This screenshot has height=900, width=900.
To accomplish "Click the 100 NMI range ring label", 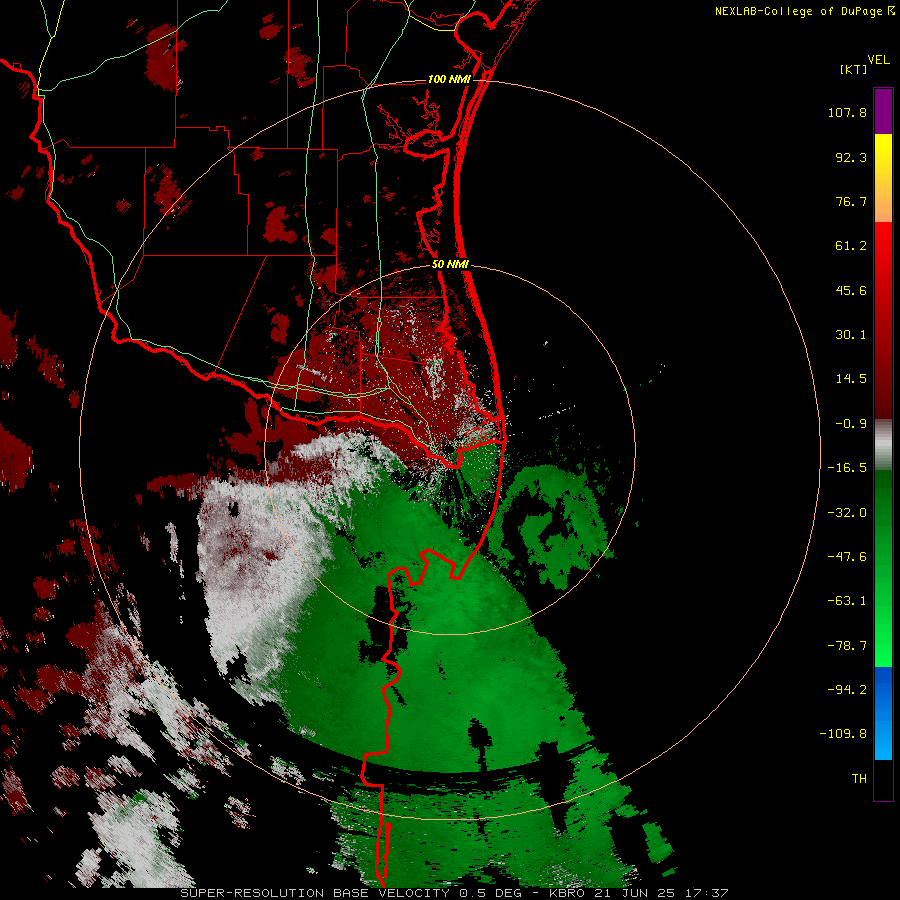I will [449, 79].
